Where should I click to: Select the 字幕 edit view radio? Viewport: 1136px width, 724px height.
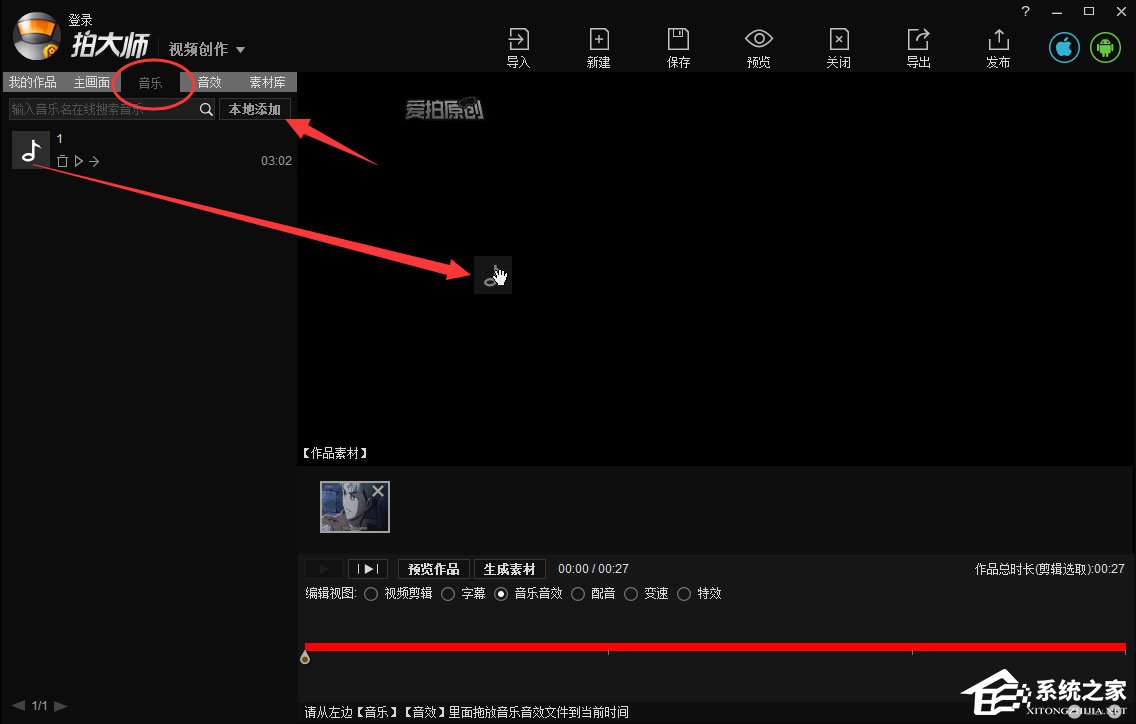click(x=448, y=594)
